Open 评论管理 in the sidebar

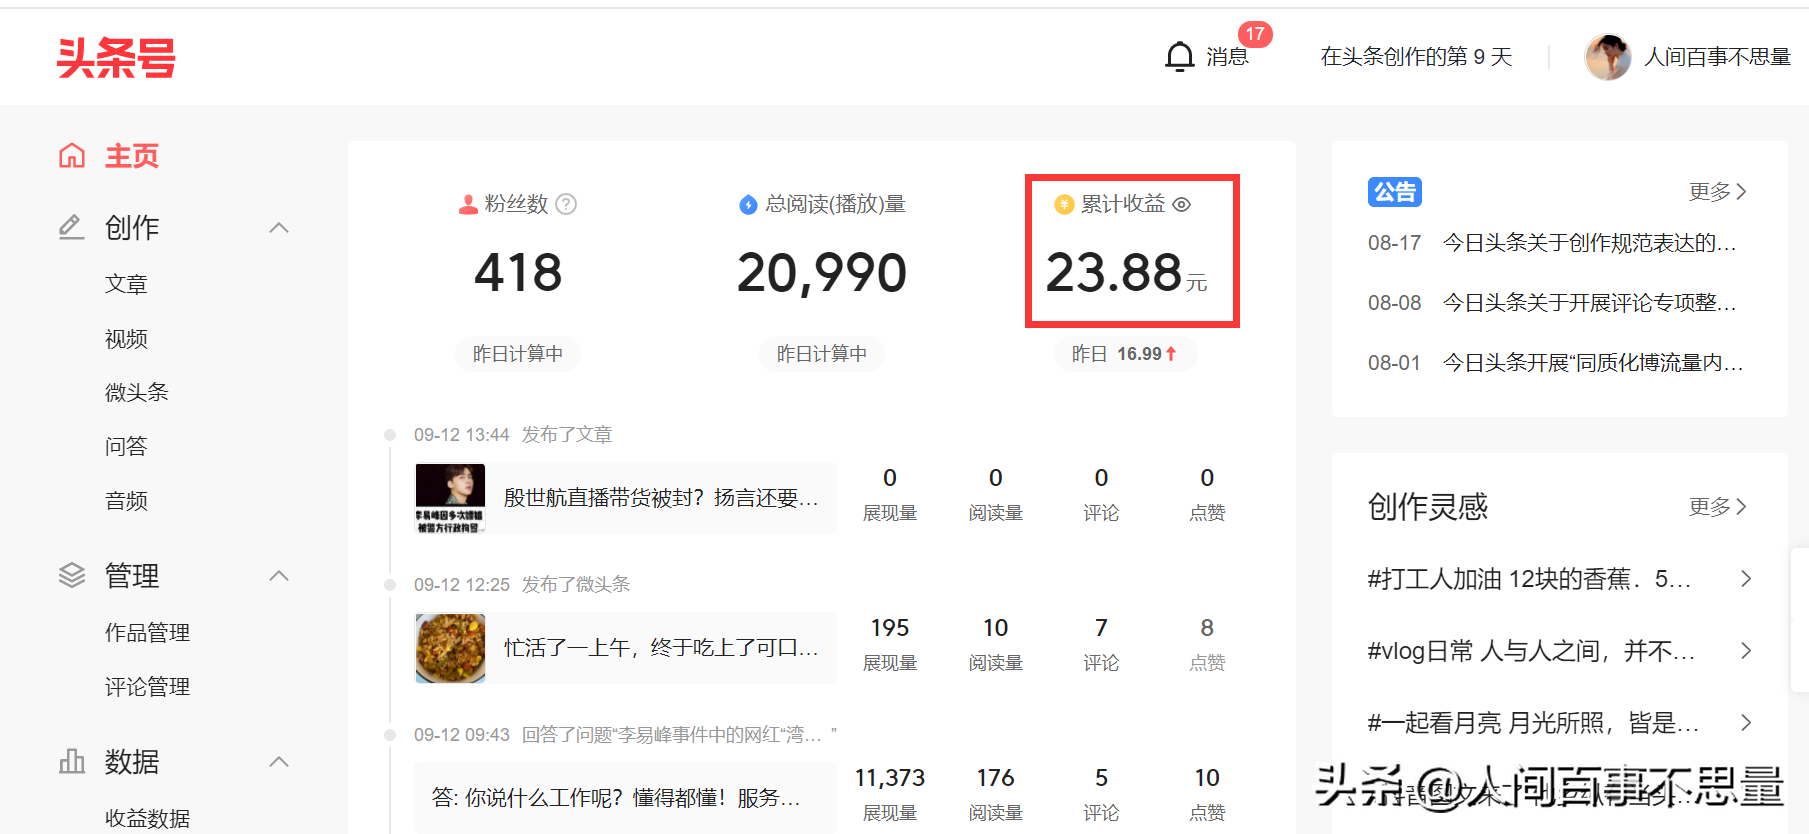point(147,687)
